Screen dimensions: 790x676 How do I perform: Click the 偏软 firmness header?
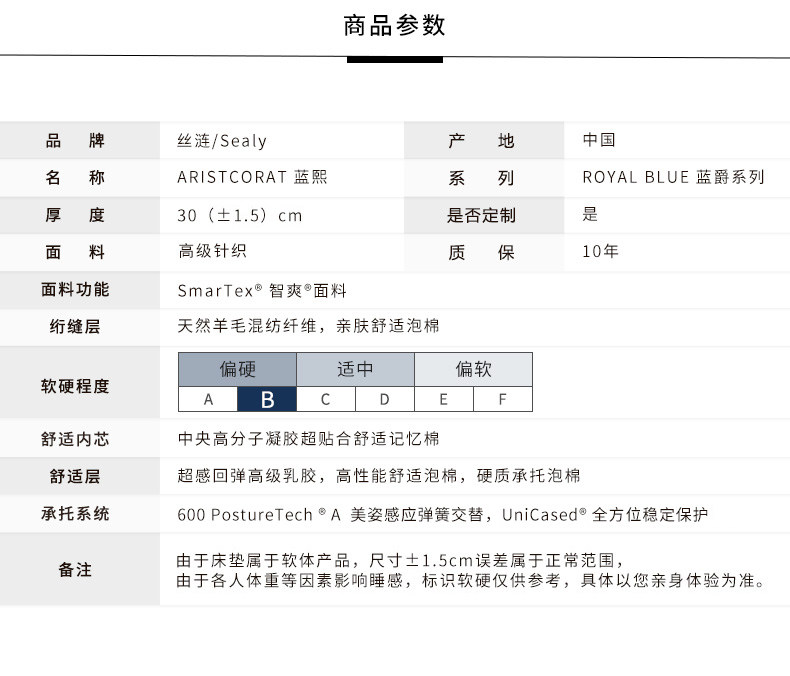coord(474,369)
